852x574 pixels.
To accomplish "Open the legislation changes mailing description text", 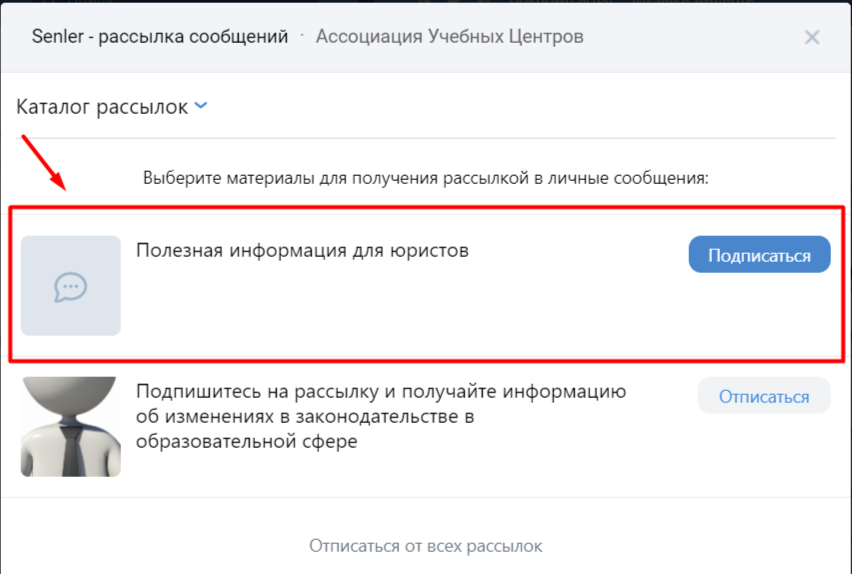I will point(380,416).
